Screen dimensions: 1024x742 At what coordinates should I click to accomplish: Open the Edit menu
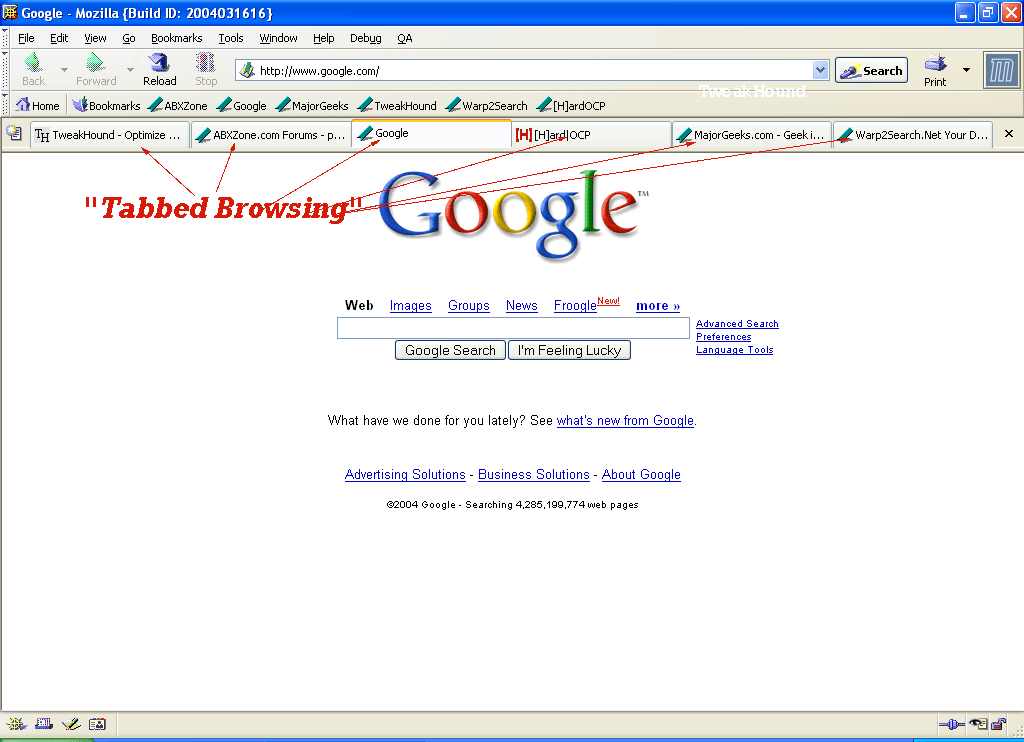coord(59,38)
